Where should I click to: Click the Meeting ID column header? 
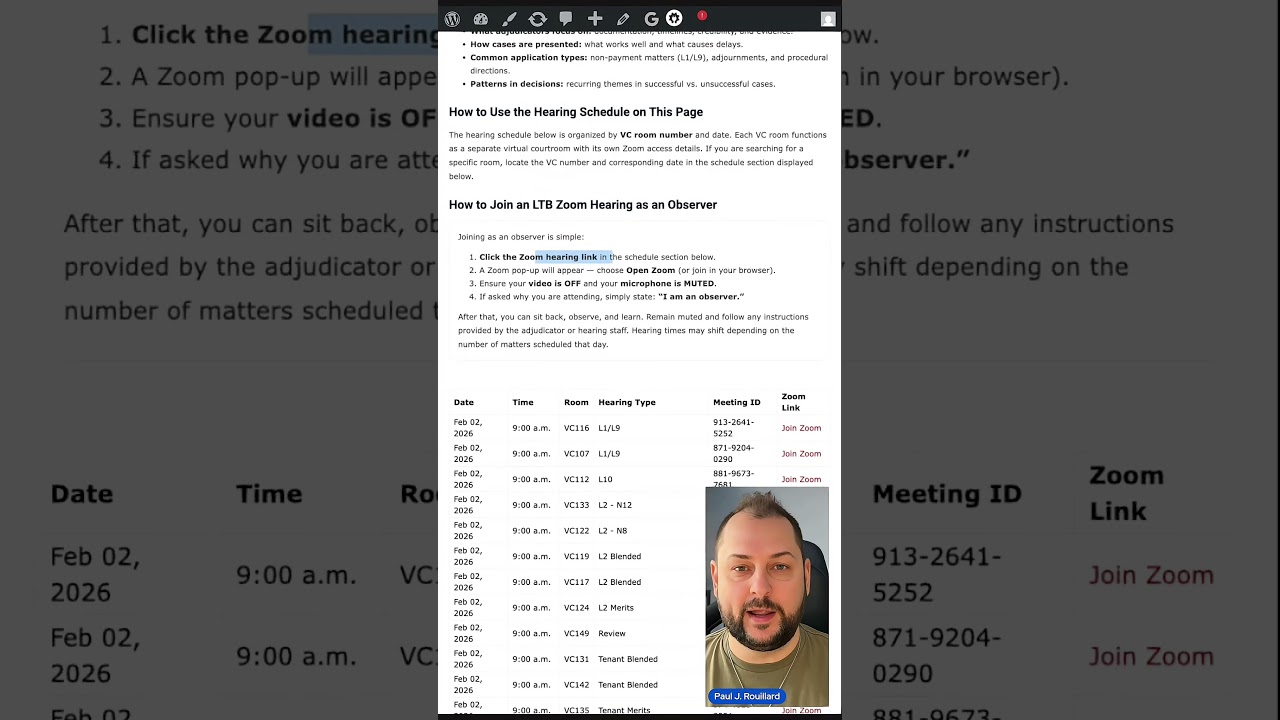(x=737, y=402)
